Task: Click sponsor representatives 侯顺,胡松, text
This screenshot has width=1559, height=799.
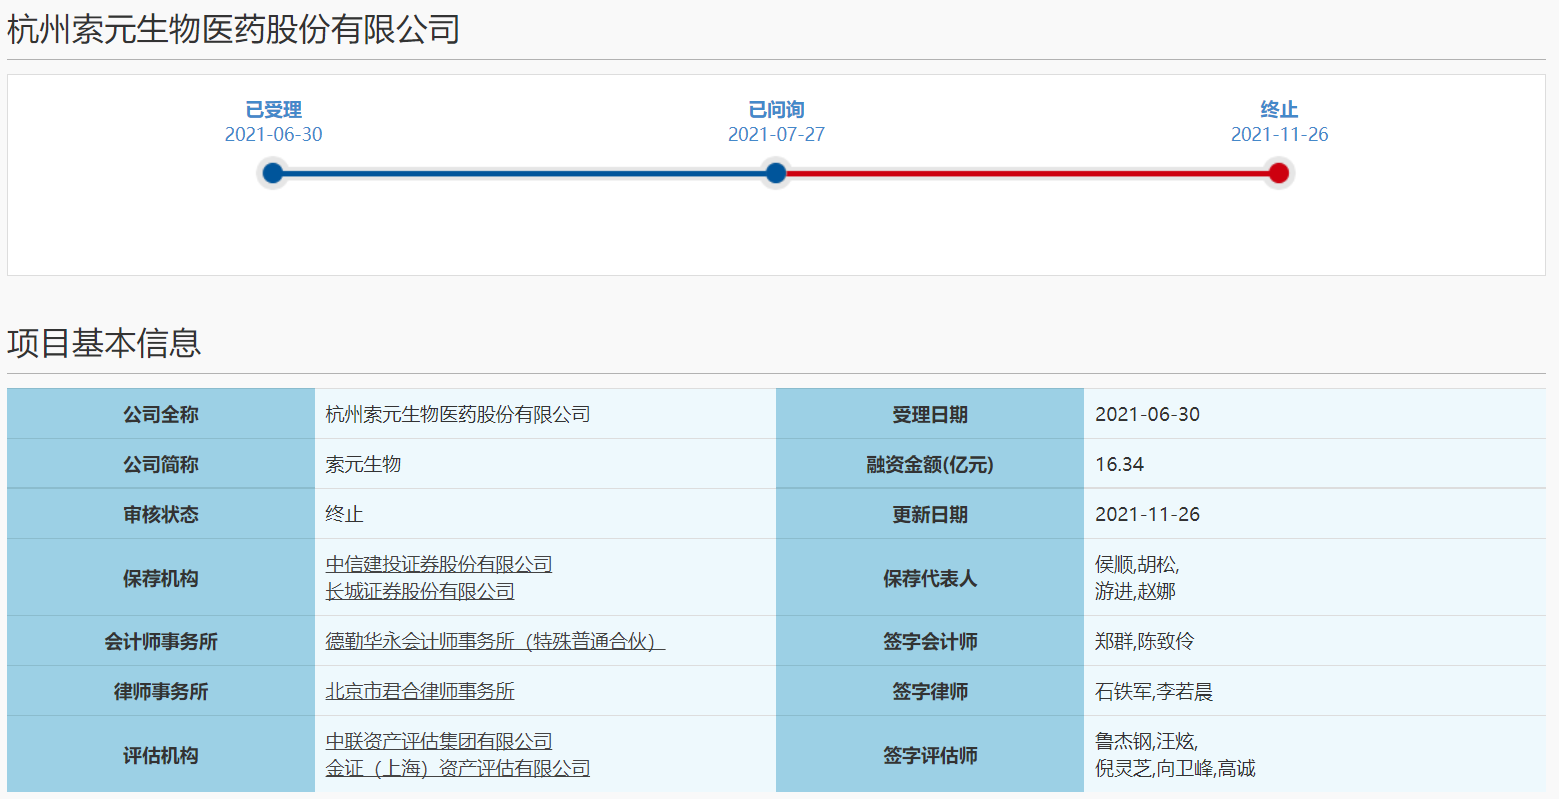Action: coord(1137,564)
